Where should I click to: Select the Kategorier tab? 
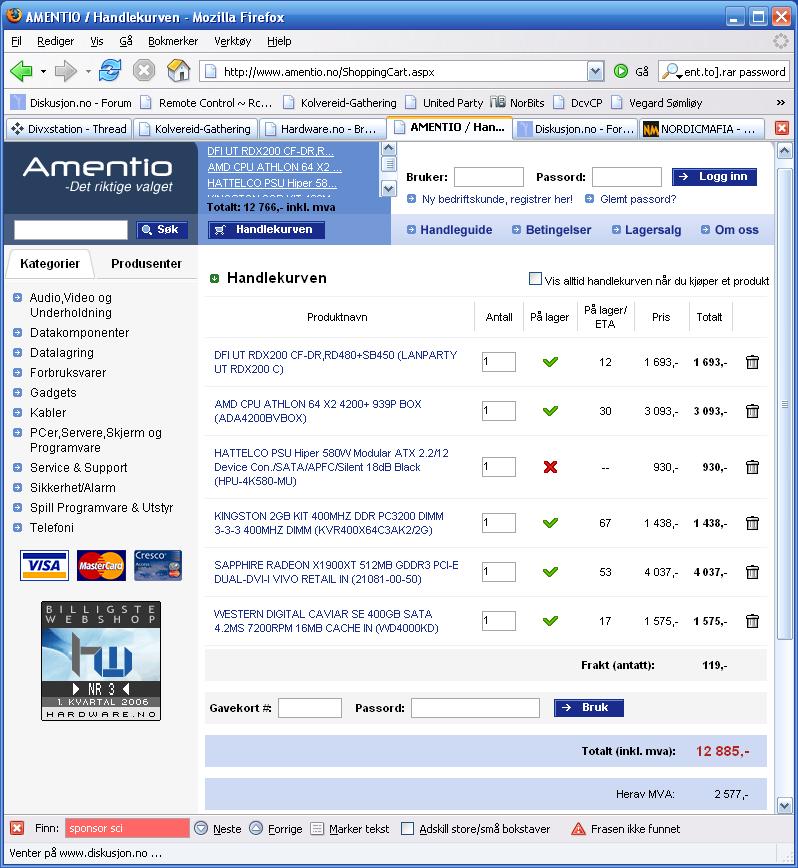click(50, 264)
